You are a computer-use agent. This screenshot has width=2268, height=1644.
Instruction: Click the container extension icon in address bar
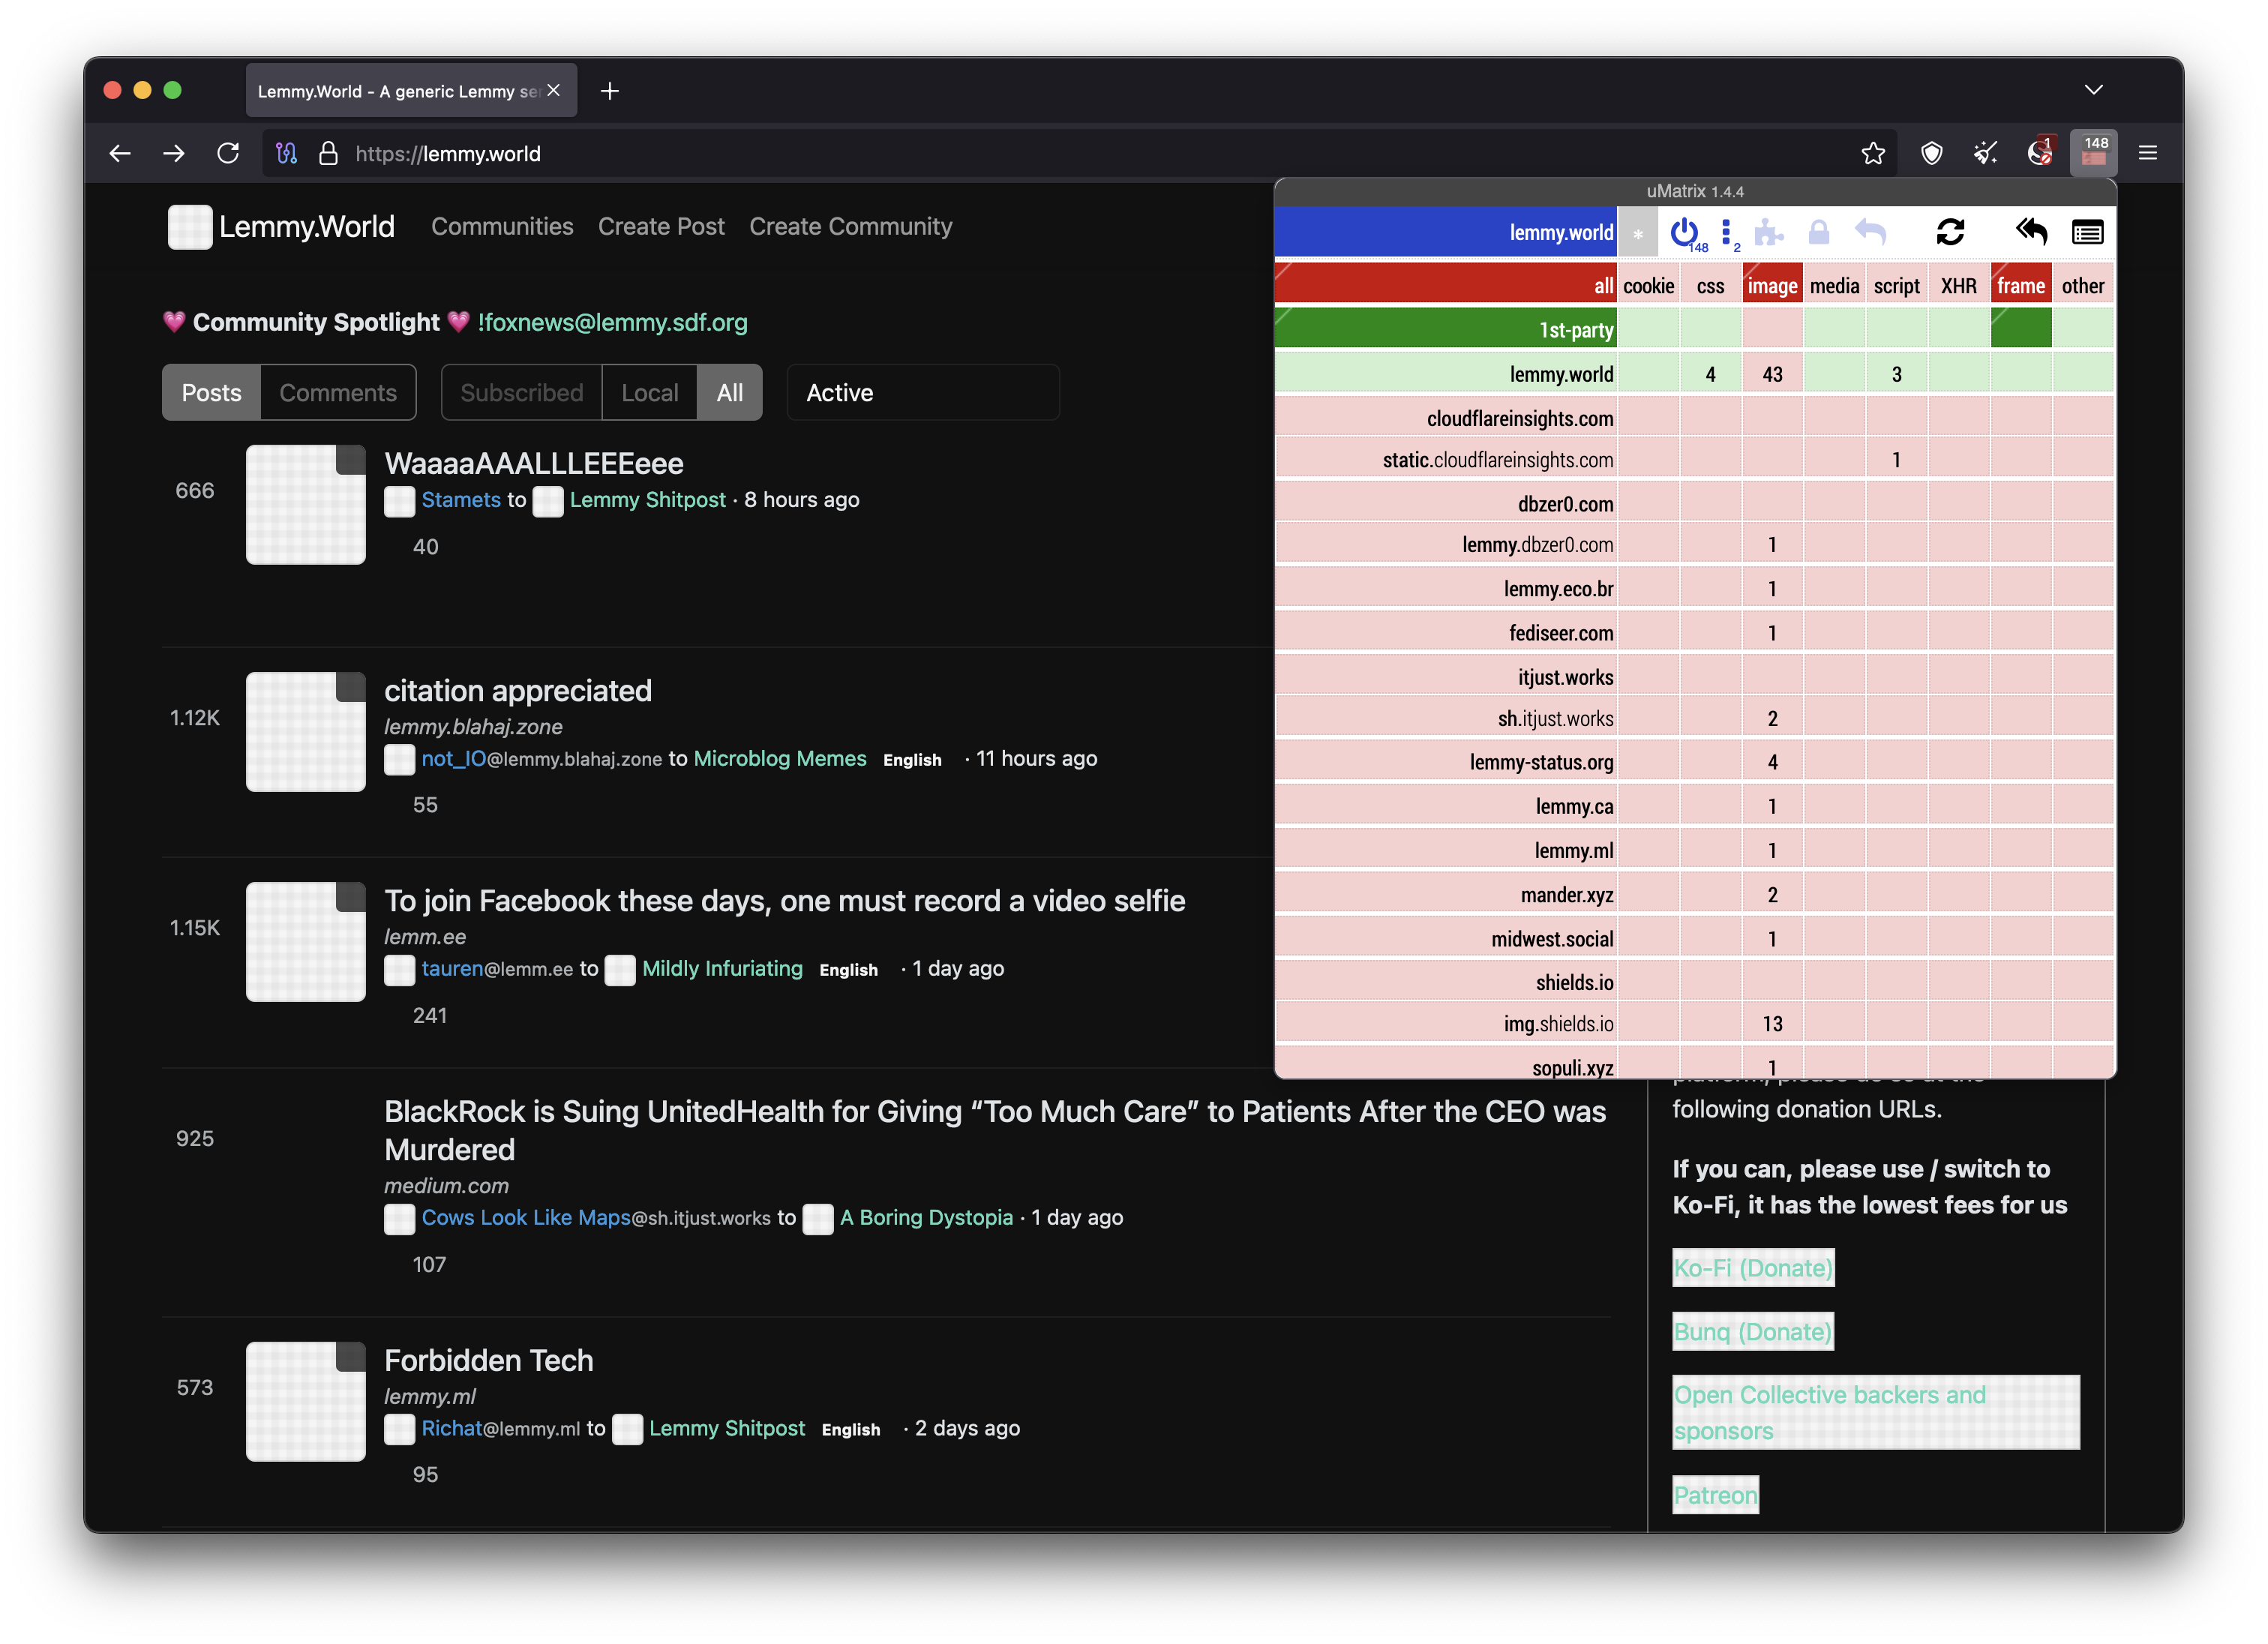tap(287, 153)
